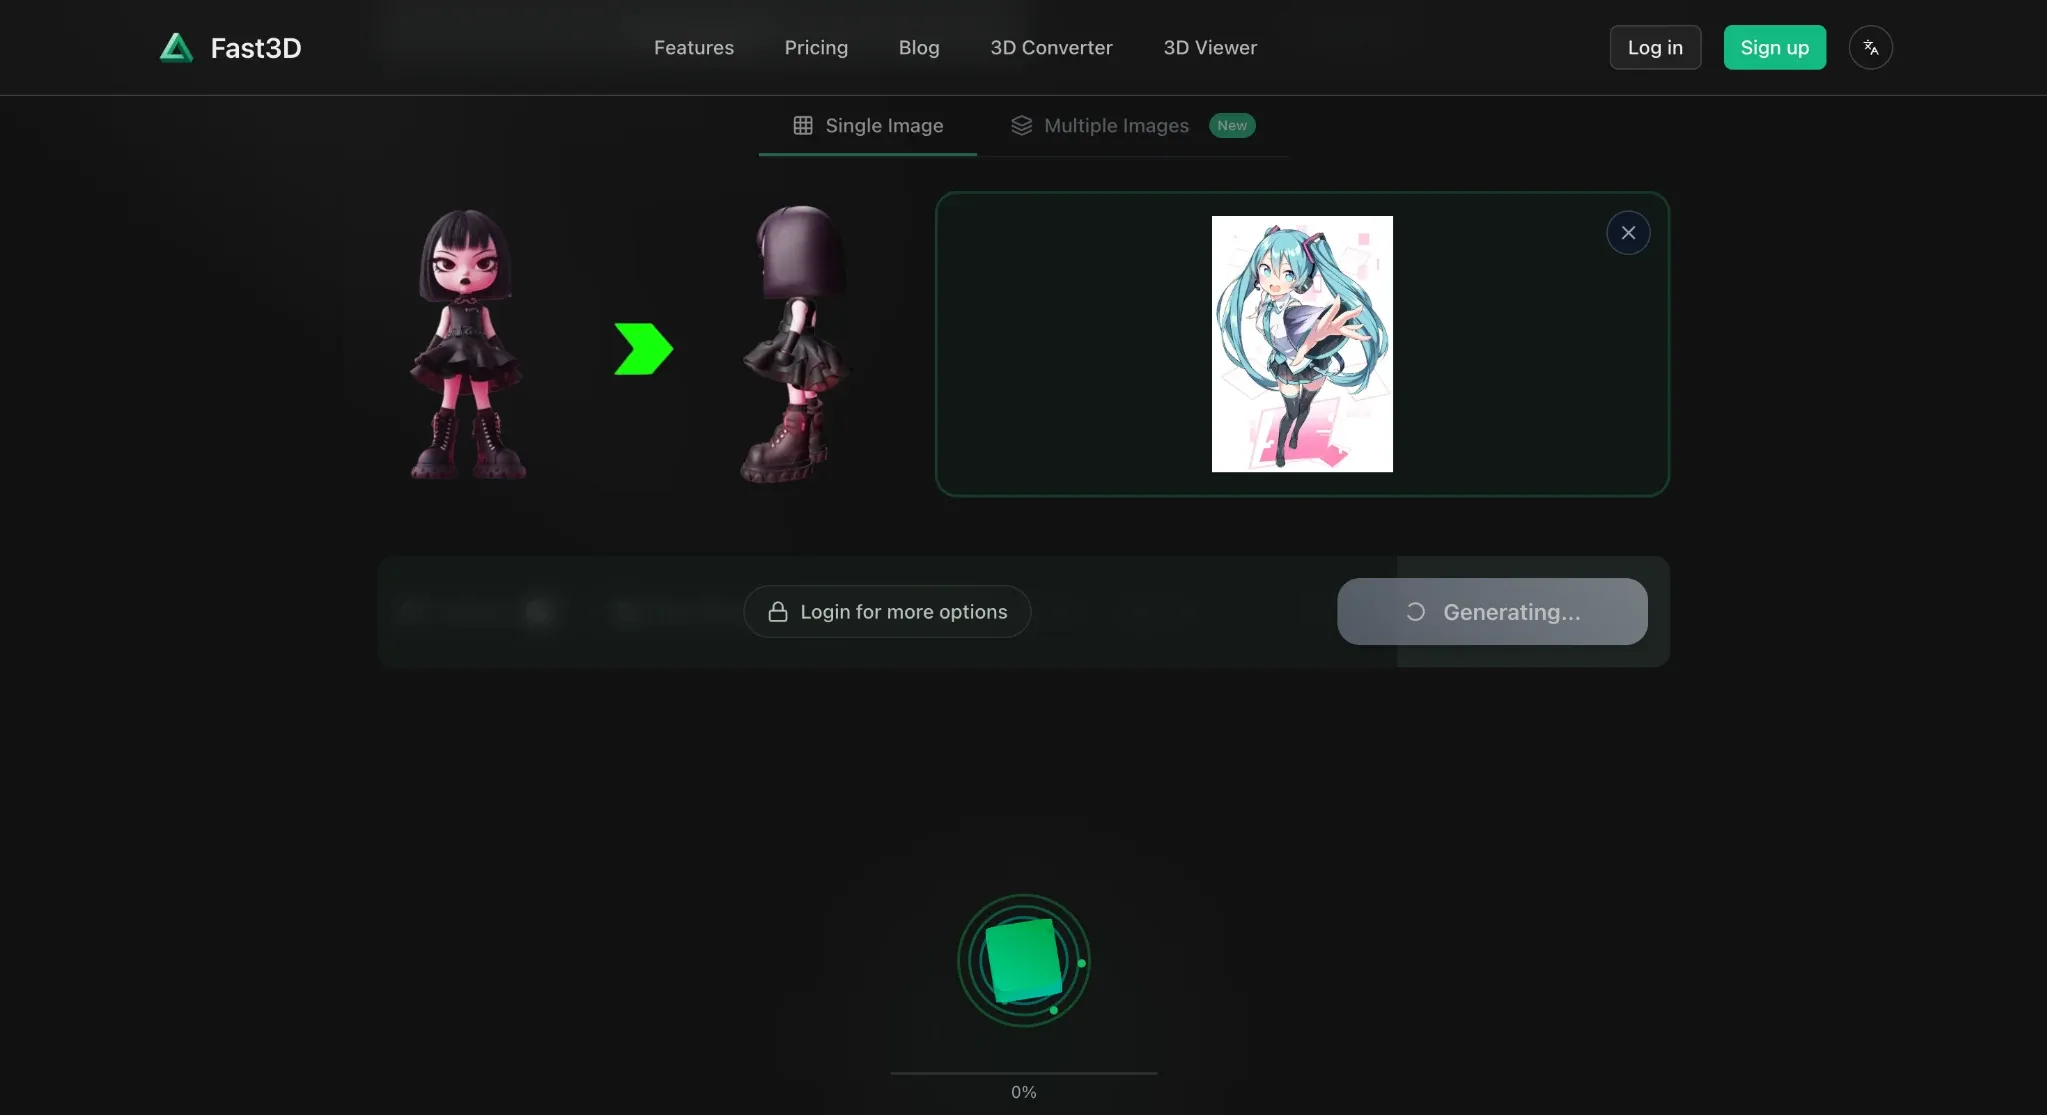
Task: Click the Log in button
Action: click(x=1655, y=47)
